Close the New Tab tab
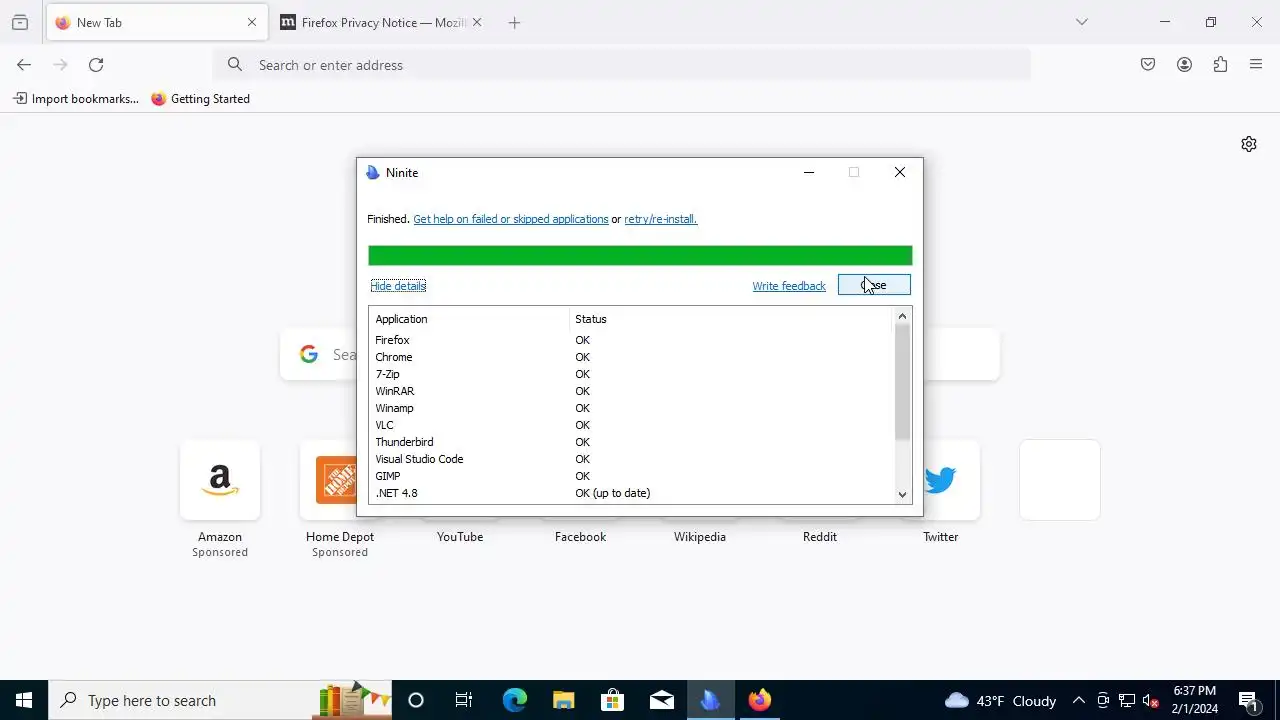This screenshot has width=1280, height=720. click(x=251, y=22)
